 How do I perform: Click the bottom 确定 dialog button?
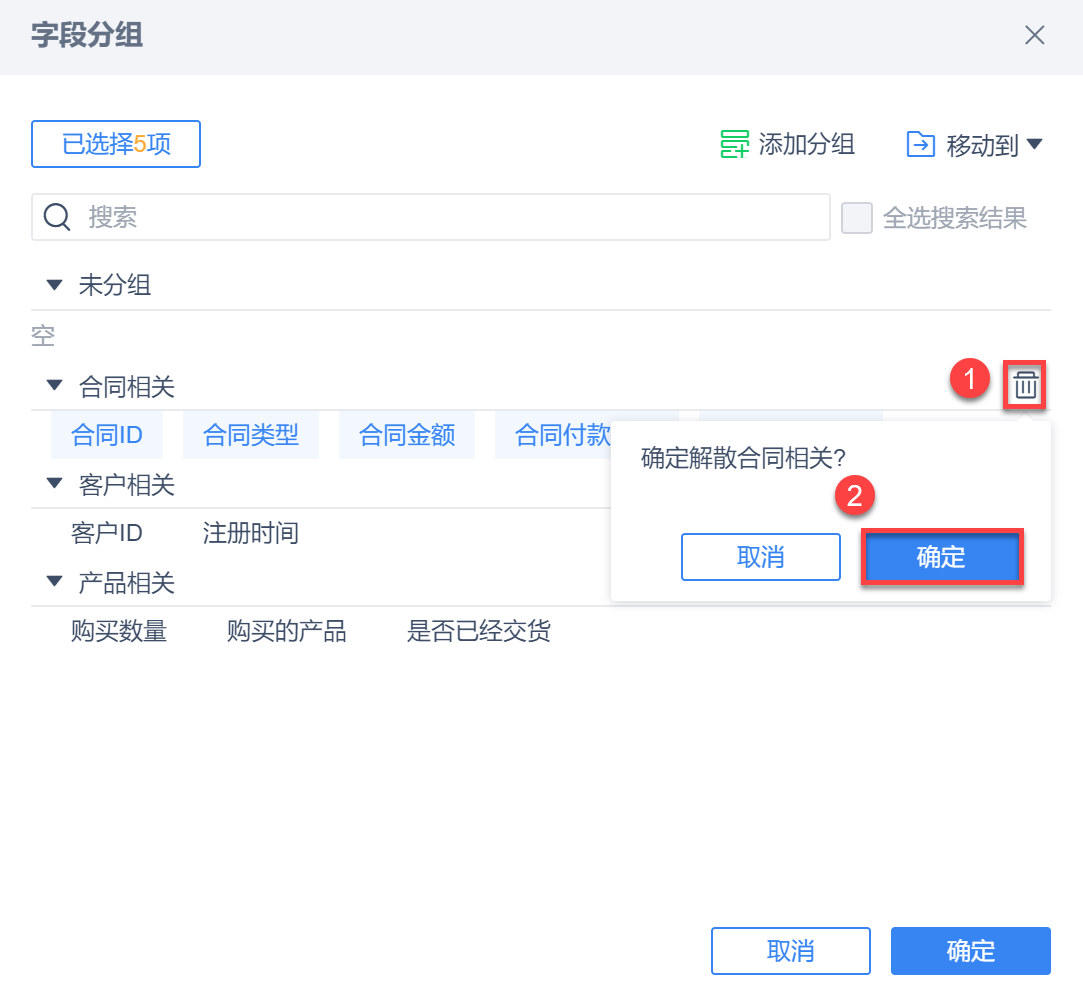pyautogui.click(x=970, y=950)
